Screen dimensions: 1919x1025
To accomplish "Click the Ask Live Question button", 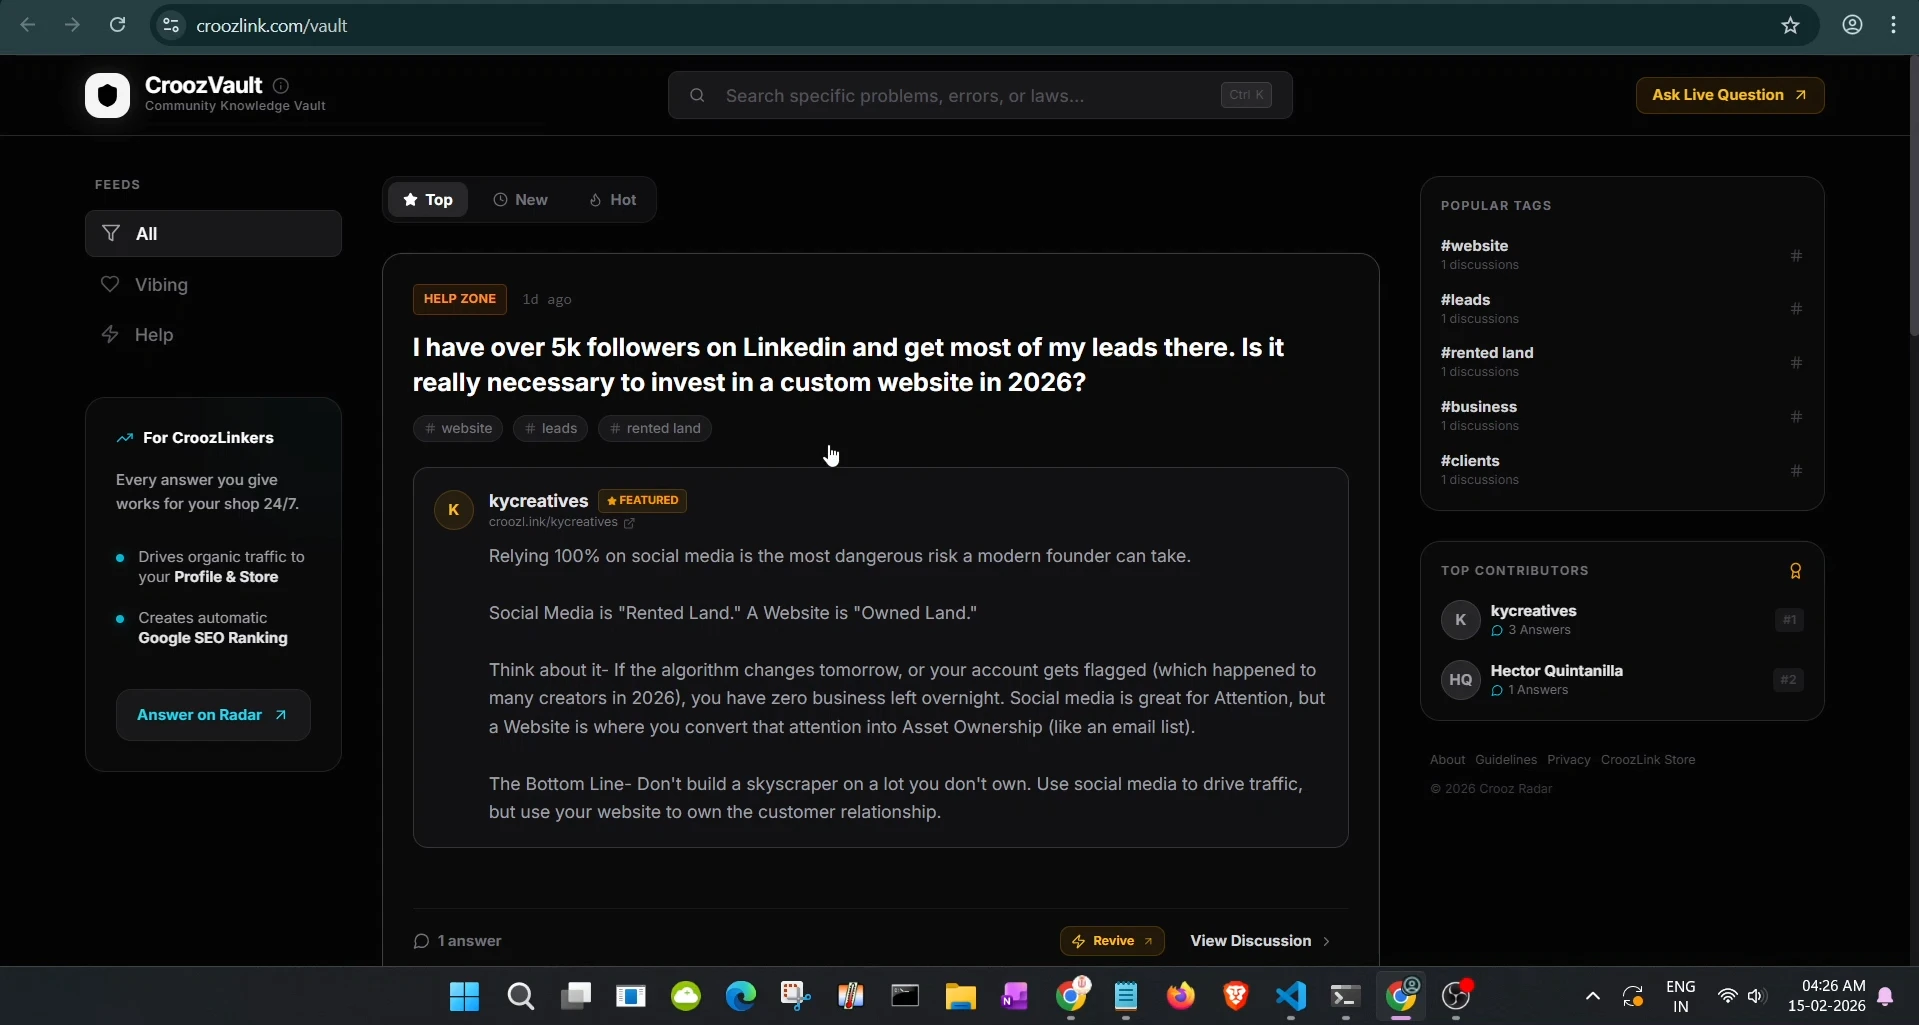I will click(1729, 95).
